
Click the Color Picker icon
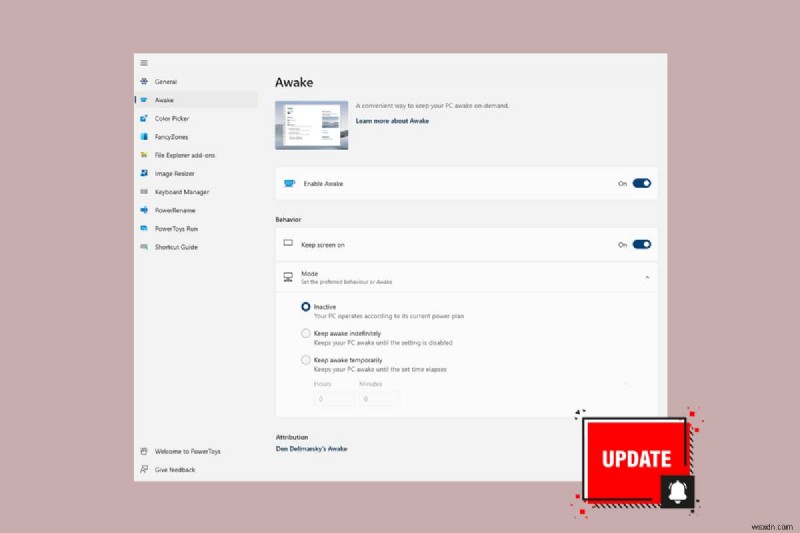(144, 118)
